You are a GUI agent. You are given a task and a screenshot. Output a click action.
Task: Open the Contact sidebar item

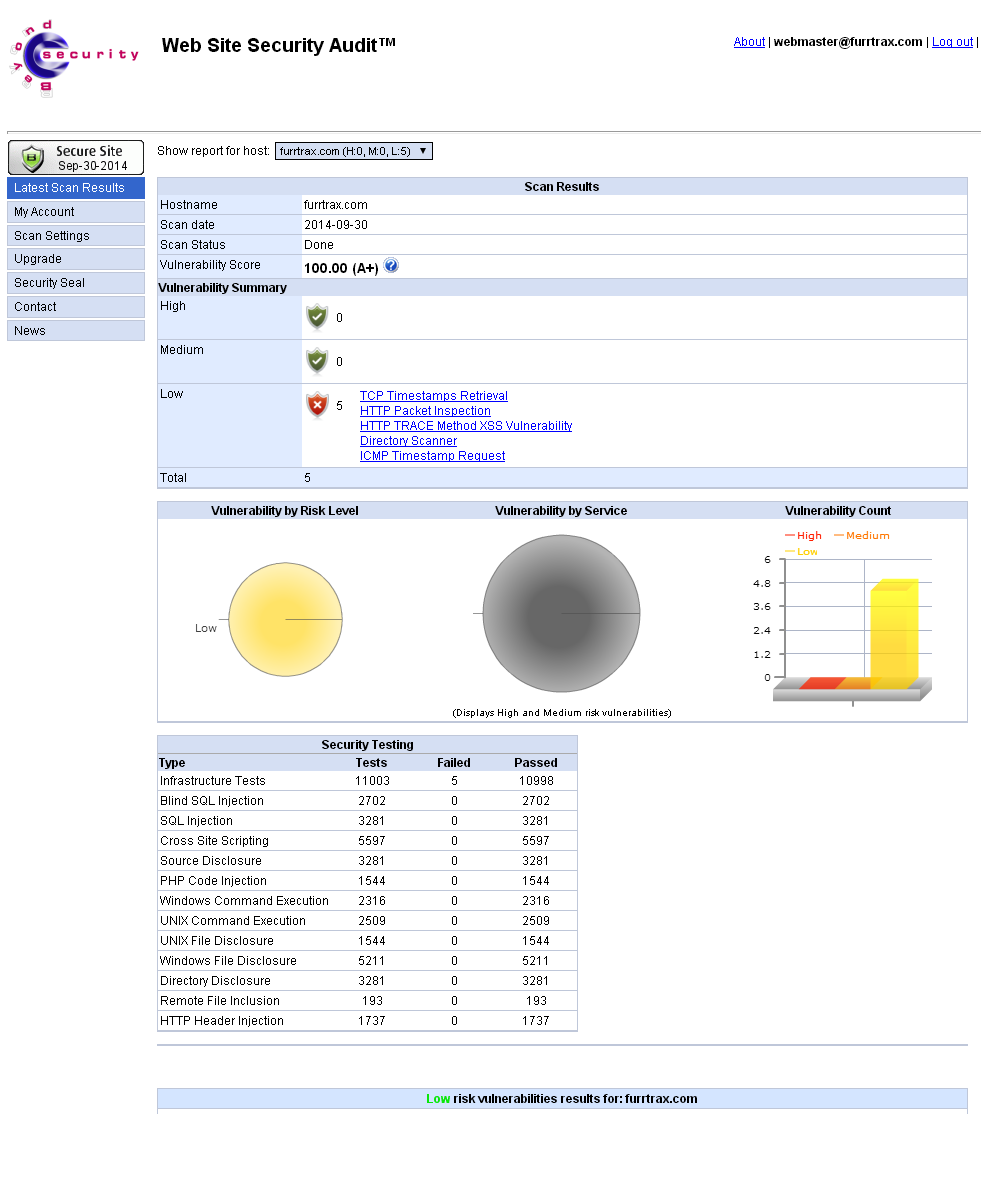pos(76,307)
